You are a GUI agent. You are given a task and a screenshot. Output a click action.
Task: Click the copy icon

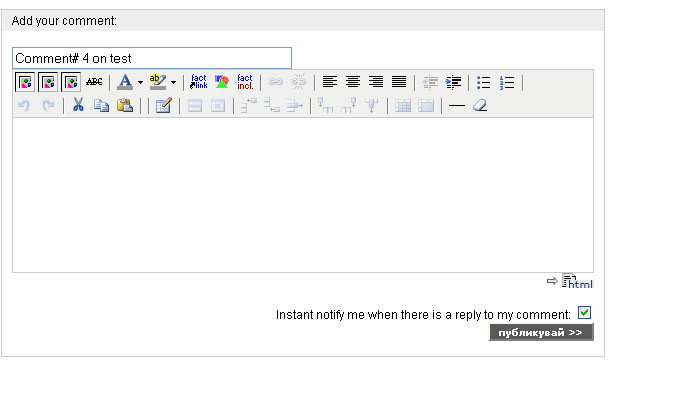101,105
